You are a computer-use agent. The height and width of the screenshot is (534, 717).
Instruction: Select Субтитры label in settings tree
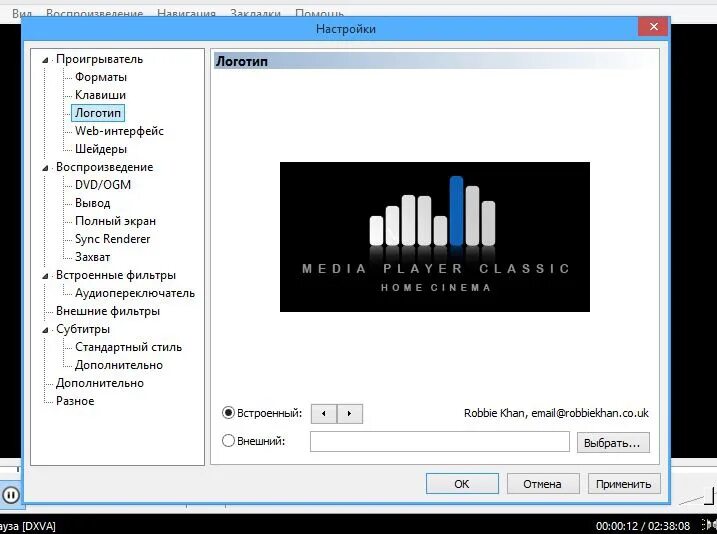point(83,329)
